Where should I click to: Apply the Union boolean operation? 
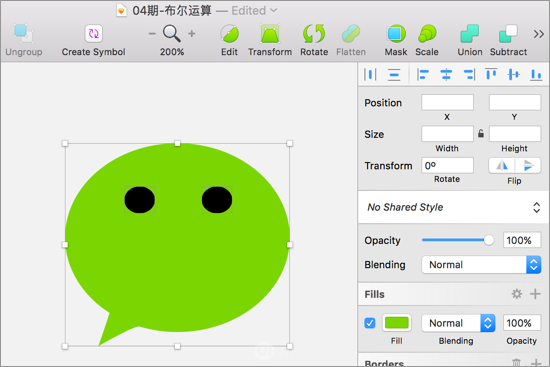pyautogui.click(x=470, y=34)
